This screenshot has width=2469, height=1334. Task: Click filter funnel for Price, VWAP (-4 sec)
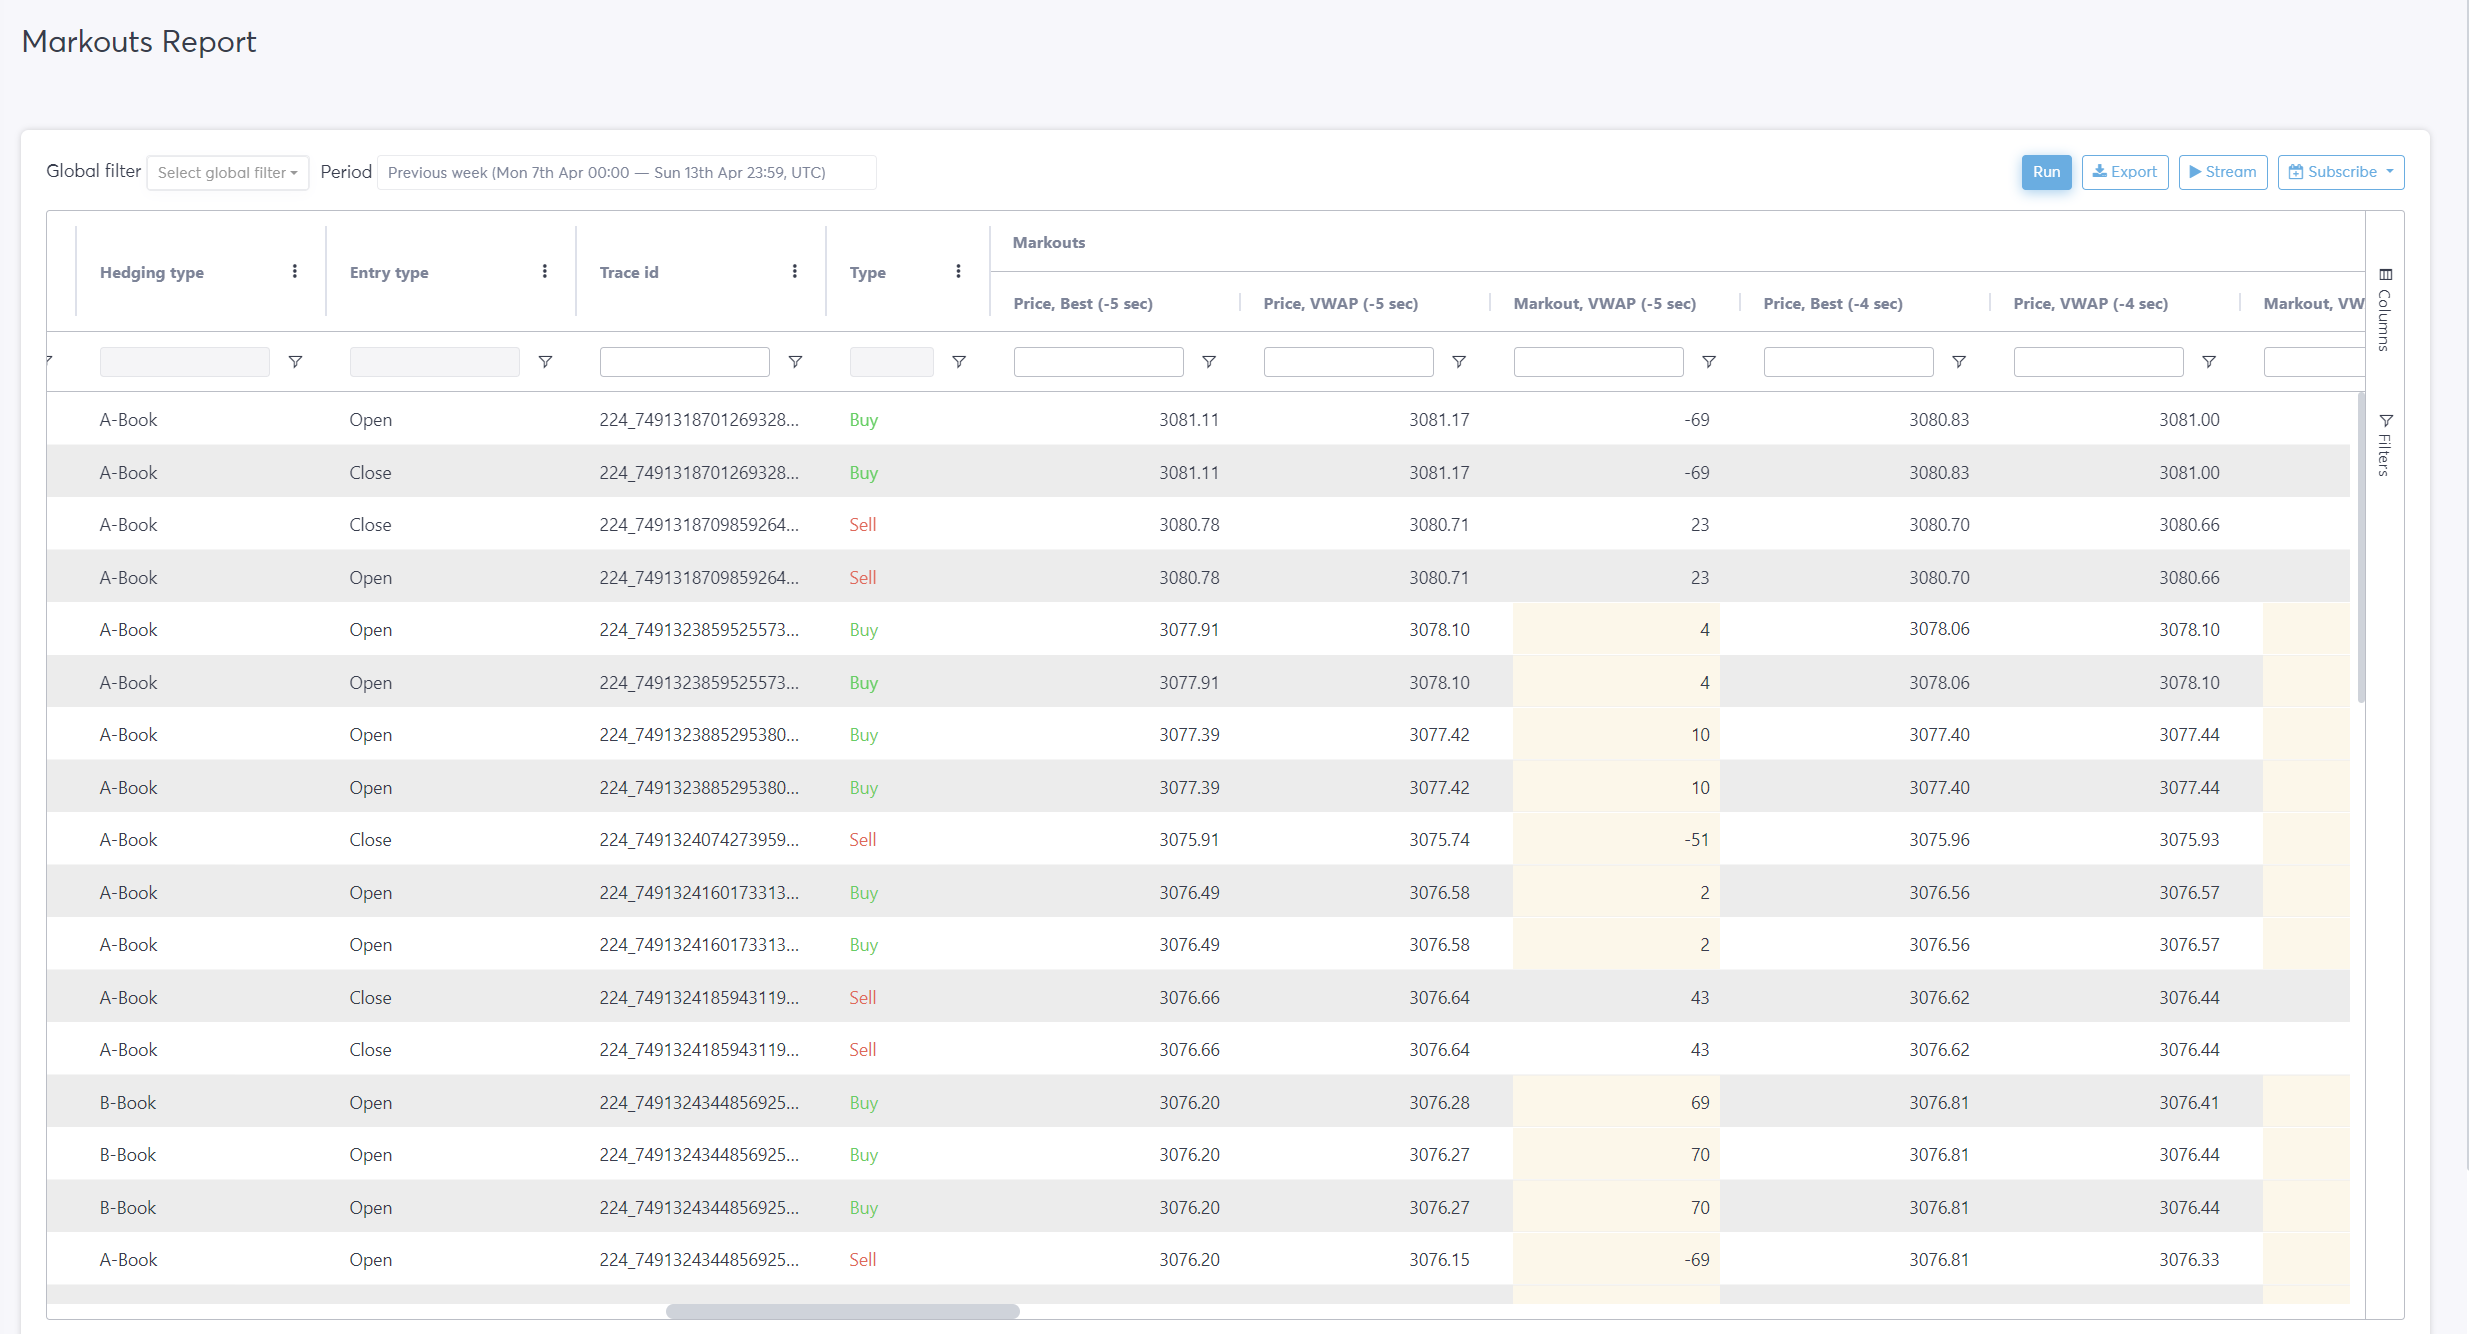pyautogui.click(x=2209, y=362)
